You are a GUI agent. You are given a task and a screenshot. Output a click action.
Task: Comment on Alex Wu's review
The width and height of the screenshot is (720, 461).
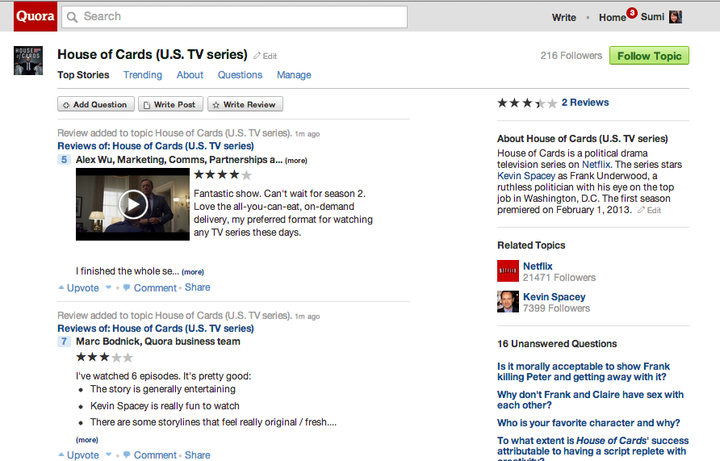[155, 288]
